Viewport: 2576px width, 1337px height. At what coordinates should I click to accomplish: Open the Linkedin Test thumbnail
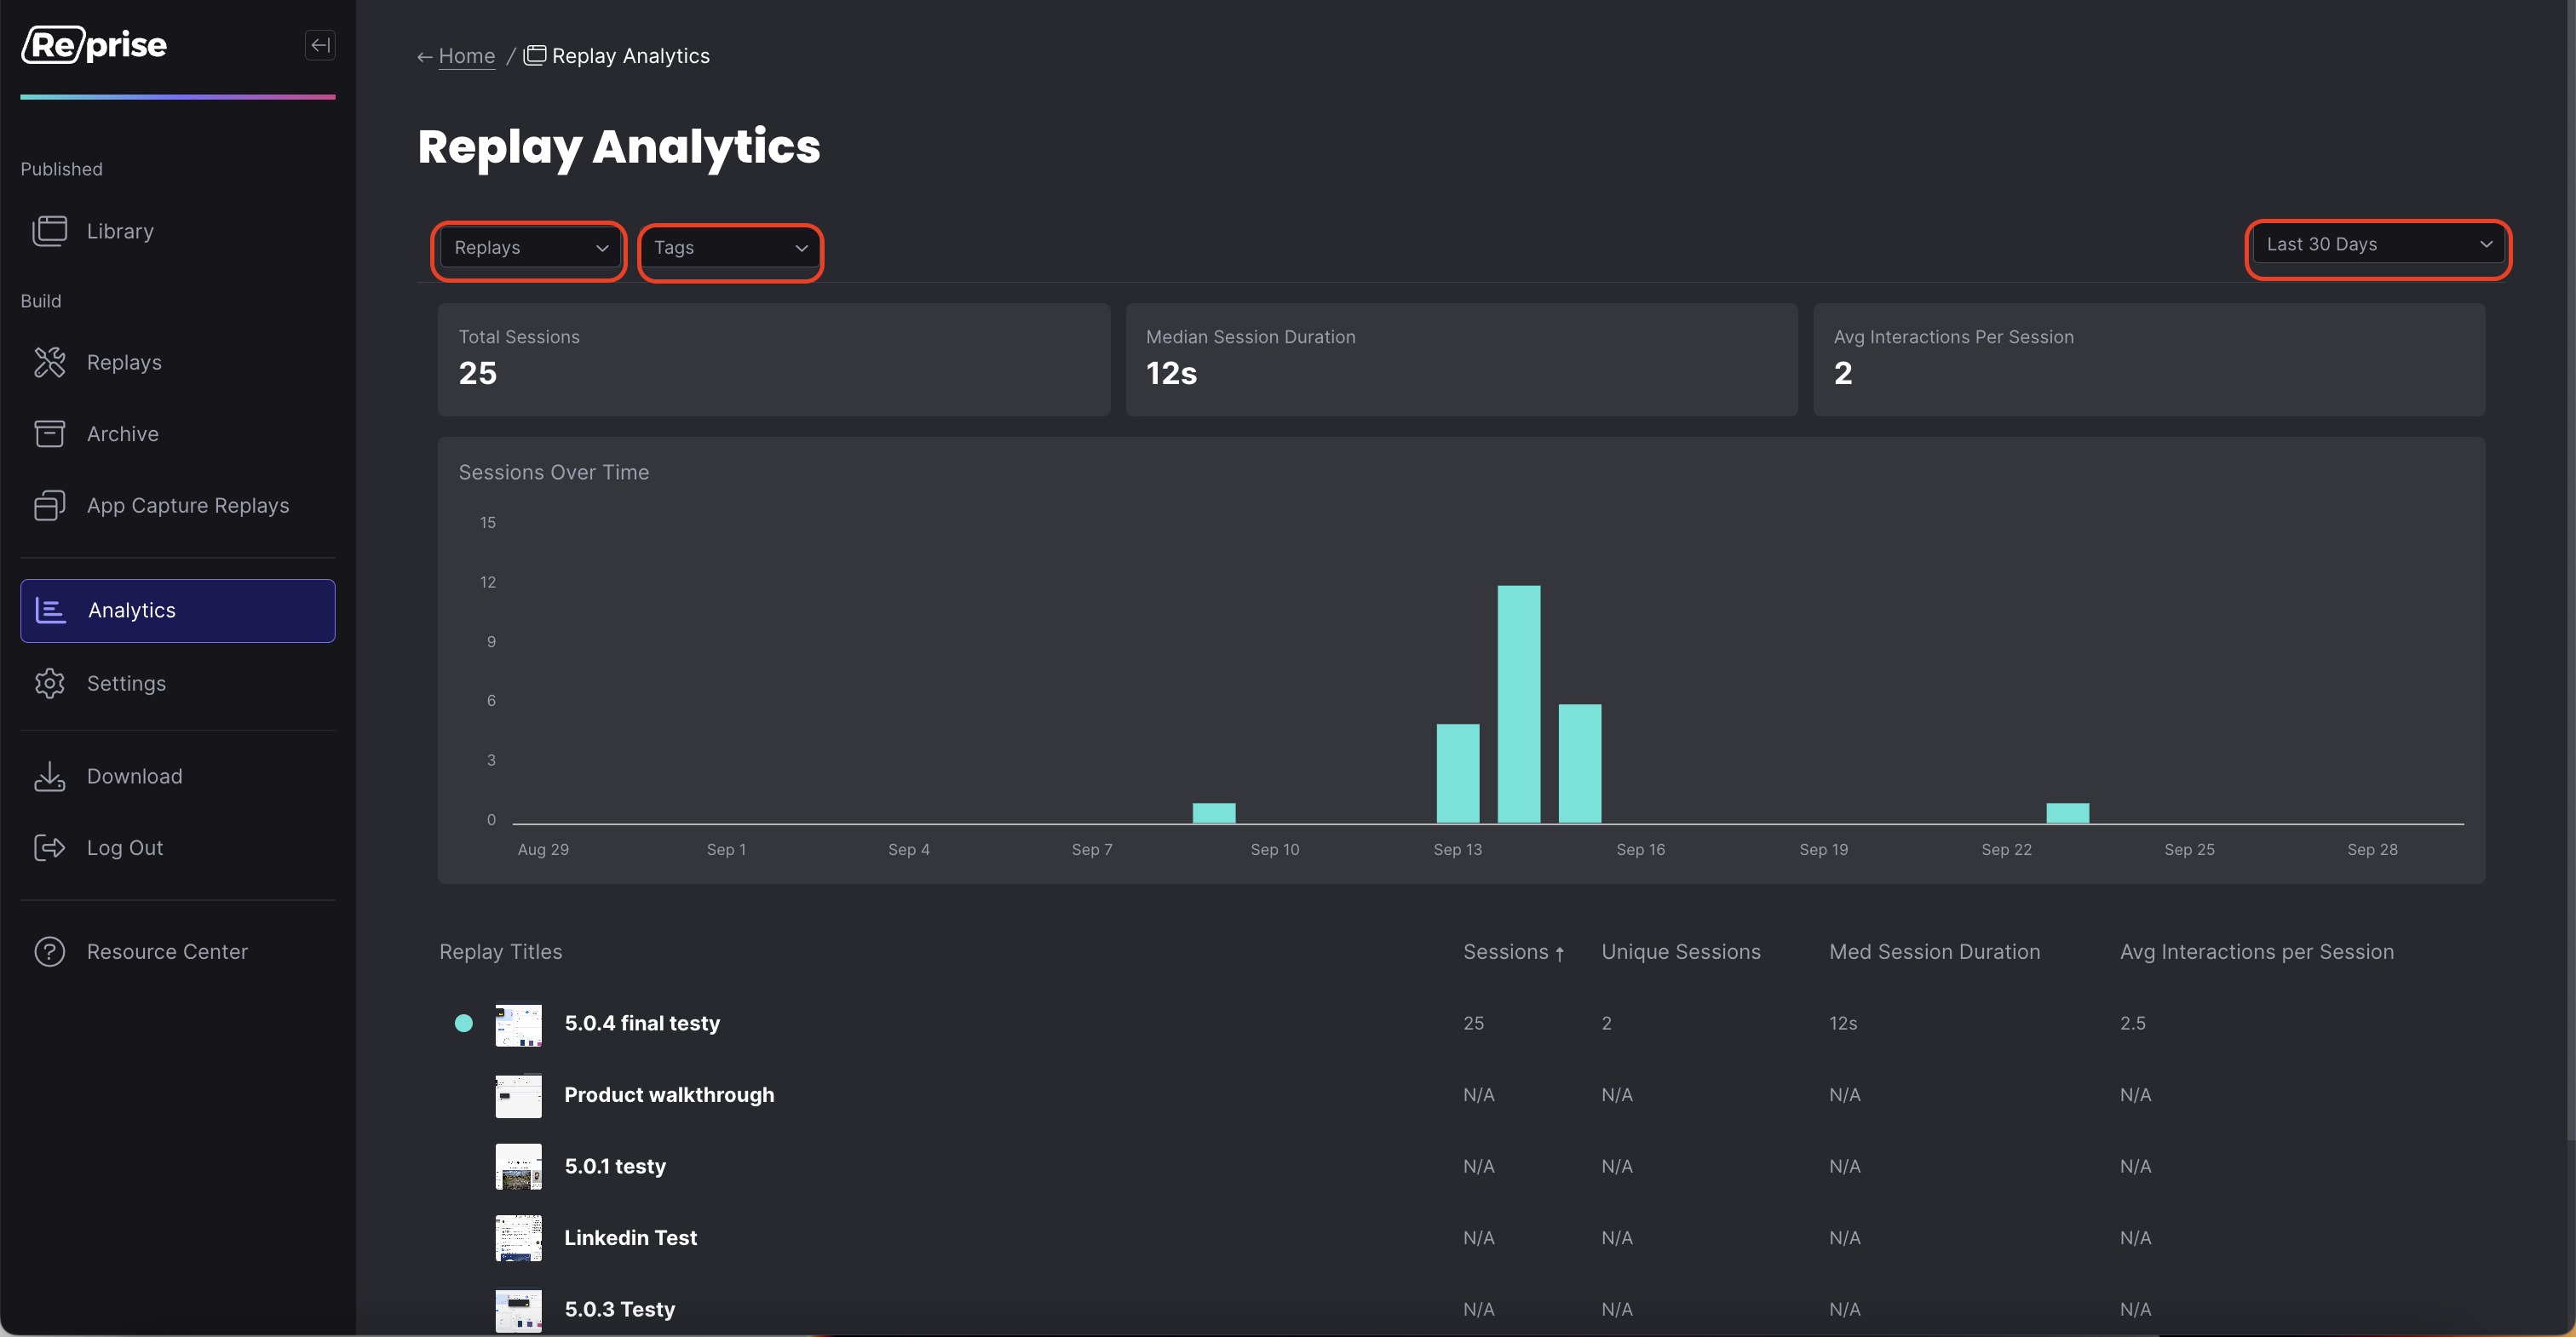coord(518,1238)
